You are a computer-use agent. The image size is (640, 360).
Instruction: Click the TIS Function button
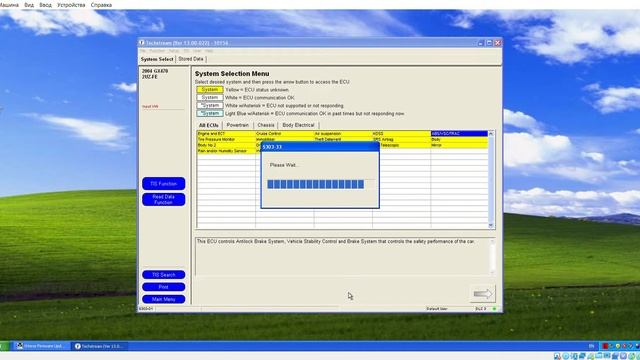(x=164, y=184)
